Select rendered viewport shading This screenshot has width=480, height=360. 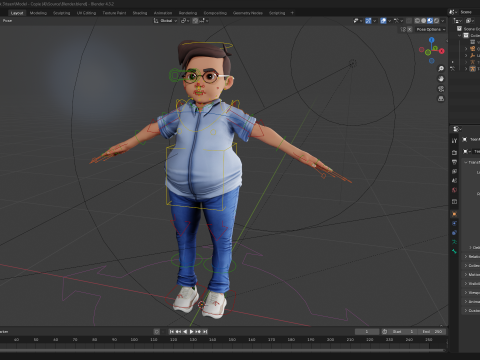click(436, 21)
